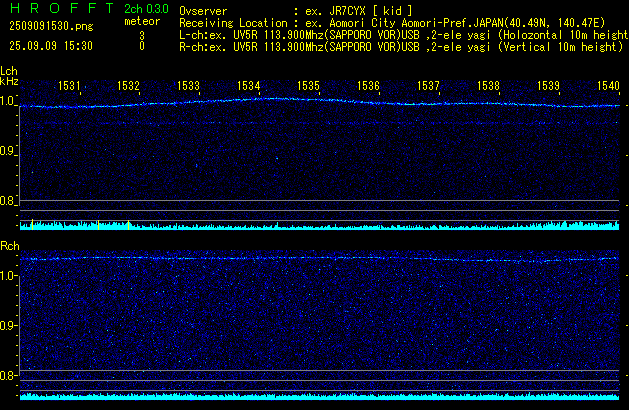Click the Ovserver JR7CYX line
Viewport: 629px width, 410px height.
(296, 11)
